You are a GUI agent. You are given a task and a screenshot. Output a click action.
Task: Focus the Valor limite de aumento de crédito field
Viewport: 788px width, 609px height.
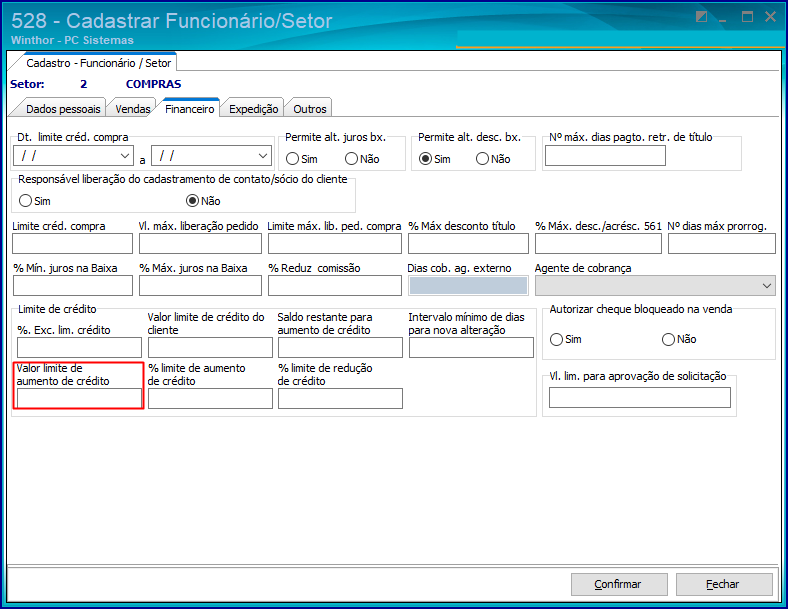pyautogui.click(x=79, y=398)
